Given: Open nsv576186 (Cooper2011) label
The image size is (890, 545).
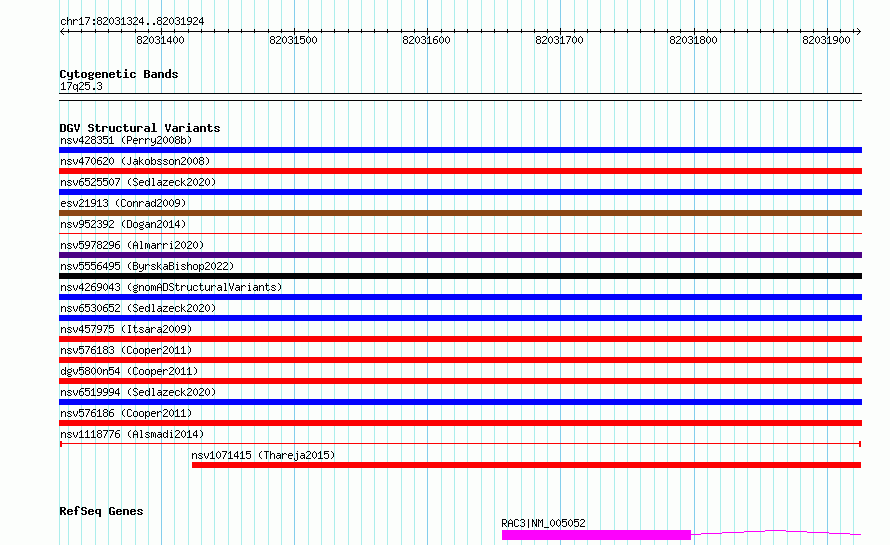Looking at the screenshot, I should [126, 413].
